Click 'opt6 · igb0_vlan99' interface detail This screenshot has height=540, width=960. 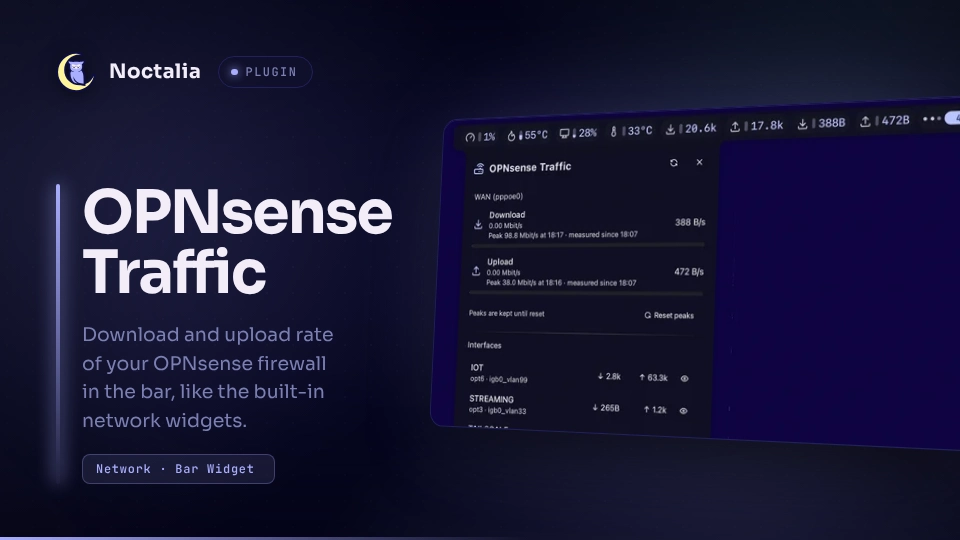point(498,380)
